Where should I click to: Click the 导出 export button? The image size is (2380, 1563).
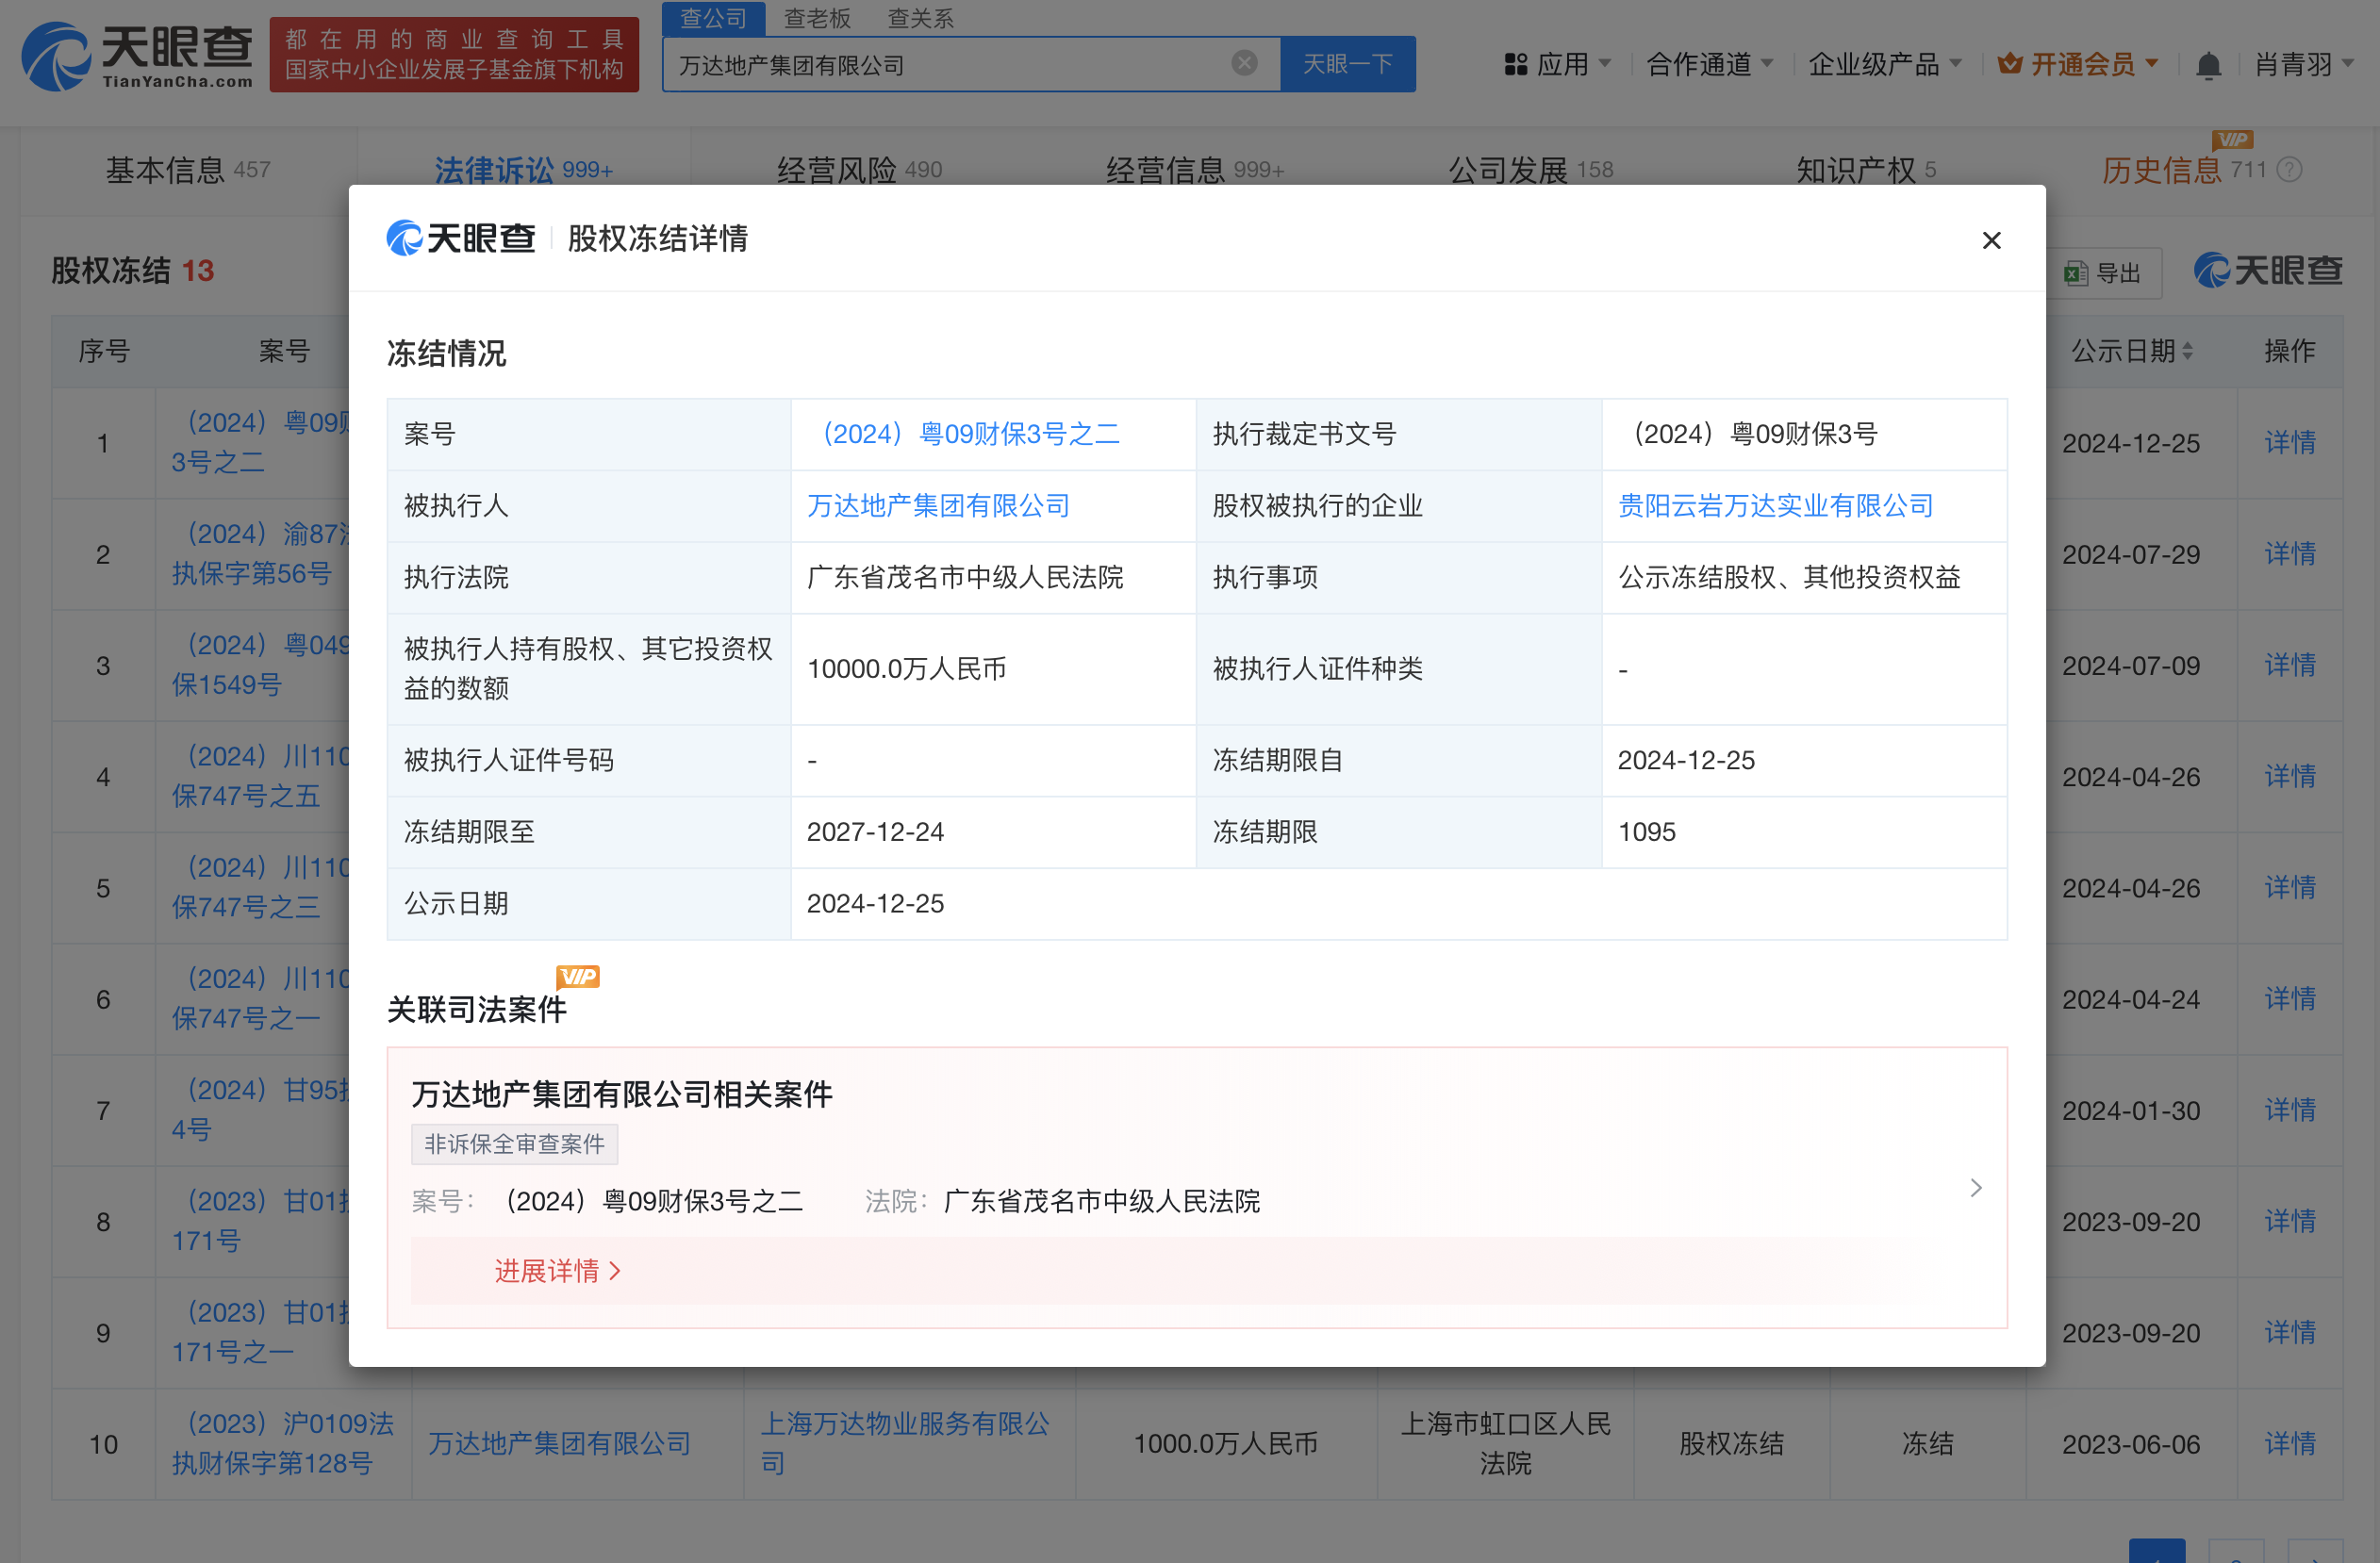click(2105, 273)
